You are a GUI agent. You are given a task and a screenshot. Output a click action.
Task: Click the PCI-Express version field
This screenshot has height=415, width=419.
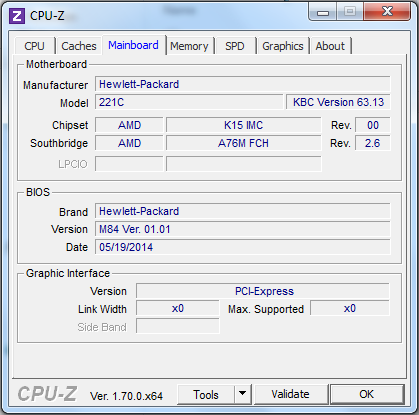coord(263,291)
